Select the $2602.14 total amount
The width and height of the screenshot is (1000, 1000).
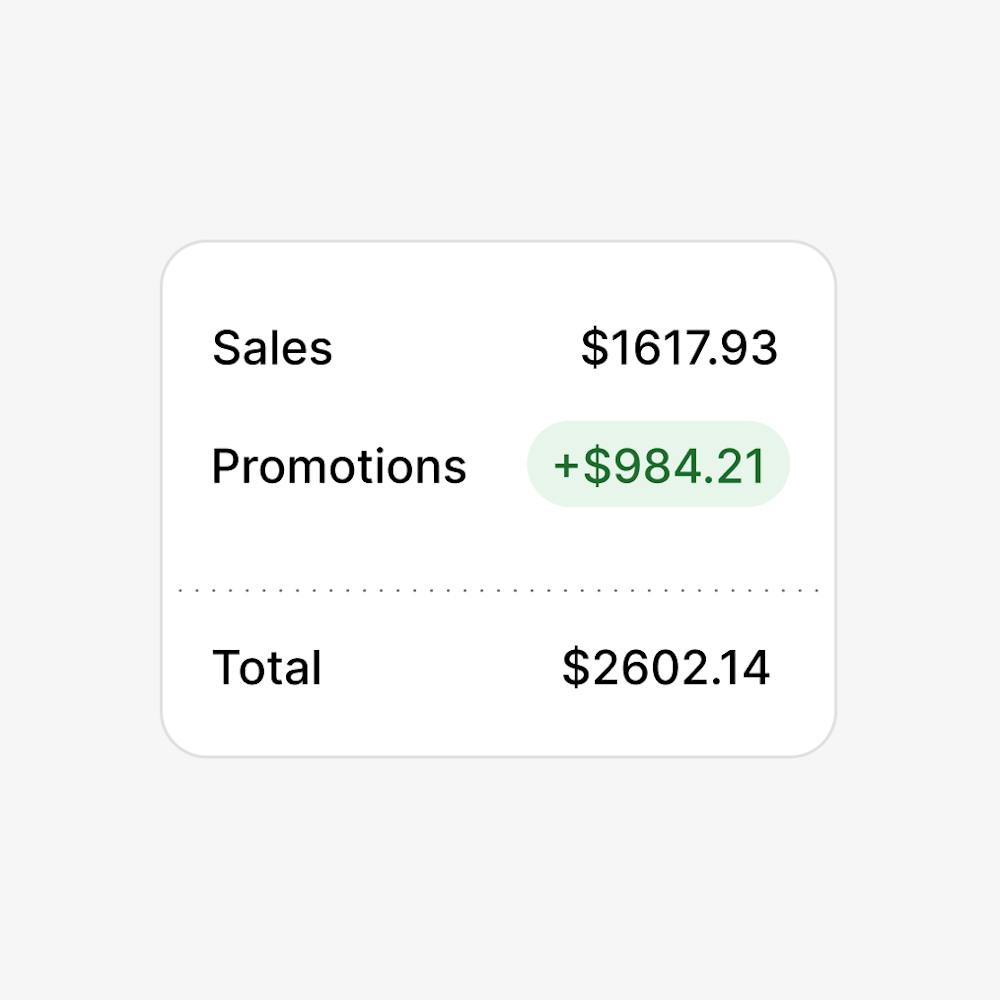pos(666,668)
